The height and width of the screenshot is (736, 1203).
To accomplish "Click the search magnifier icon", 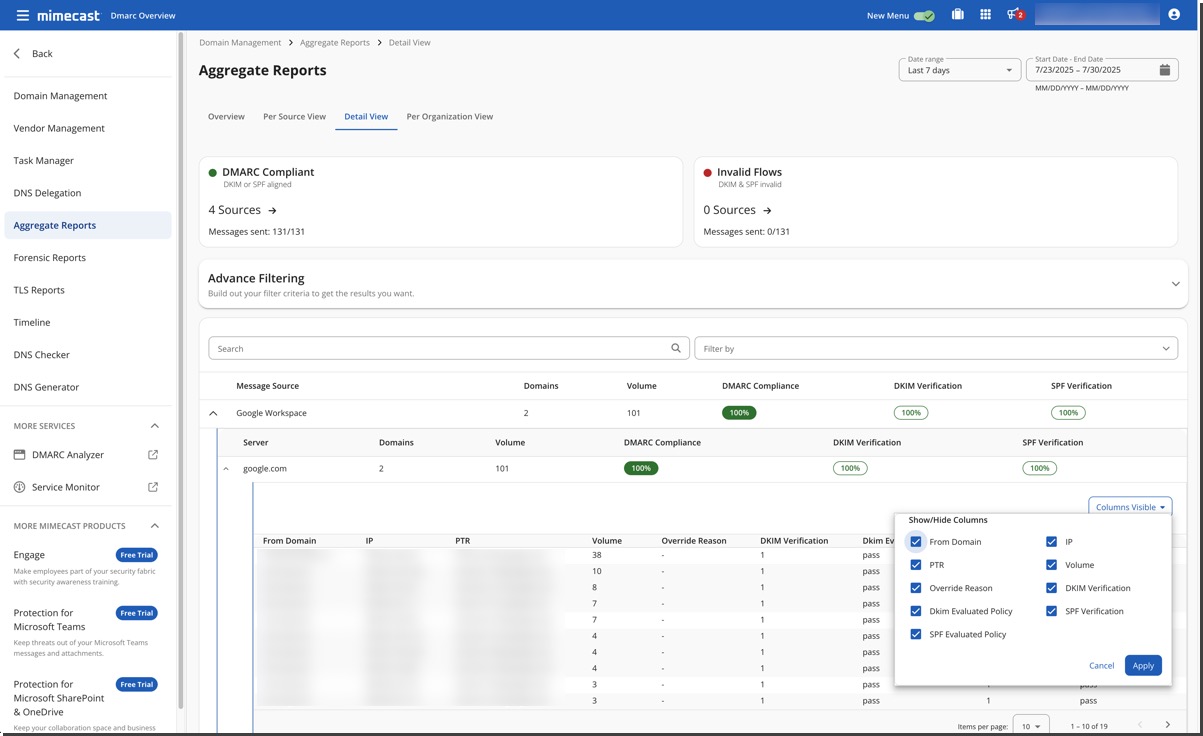I will pos(677,349).
